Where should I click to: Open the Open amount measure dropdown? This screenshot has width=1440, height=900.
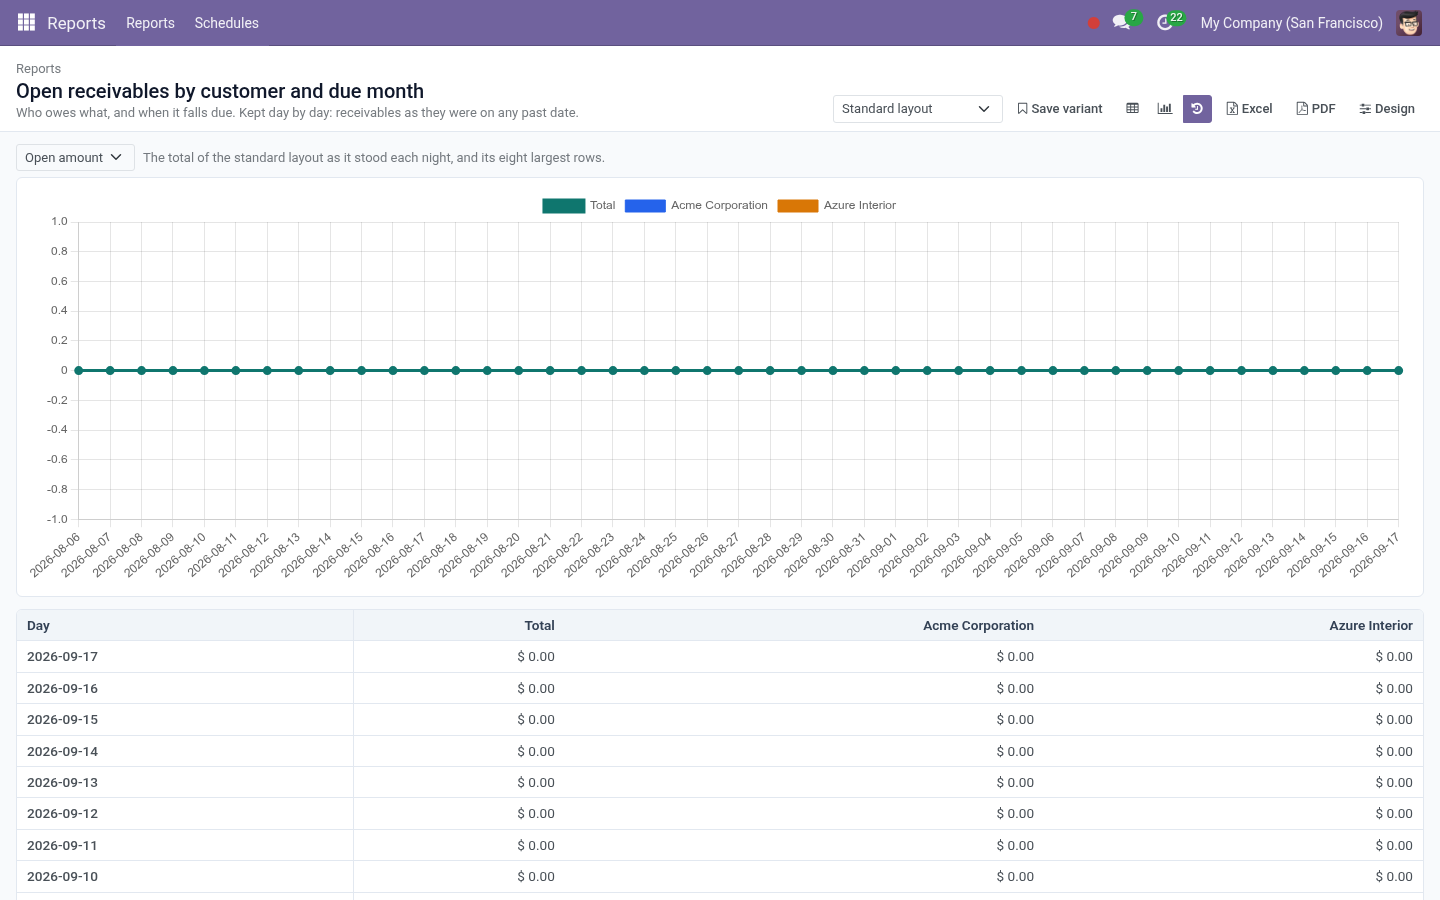75,158
